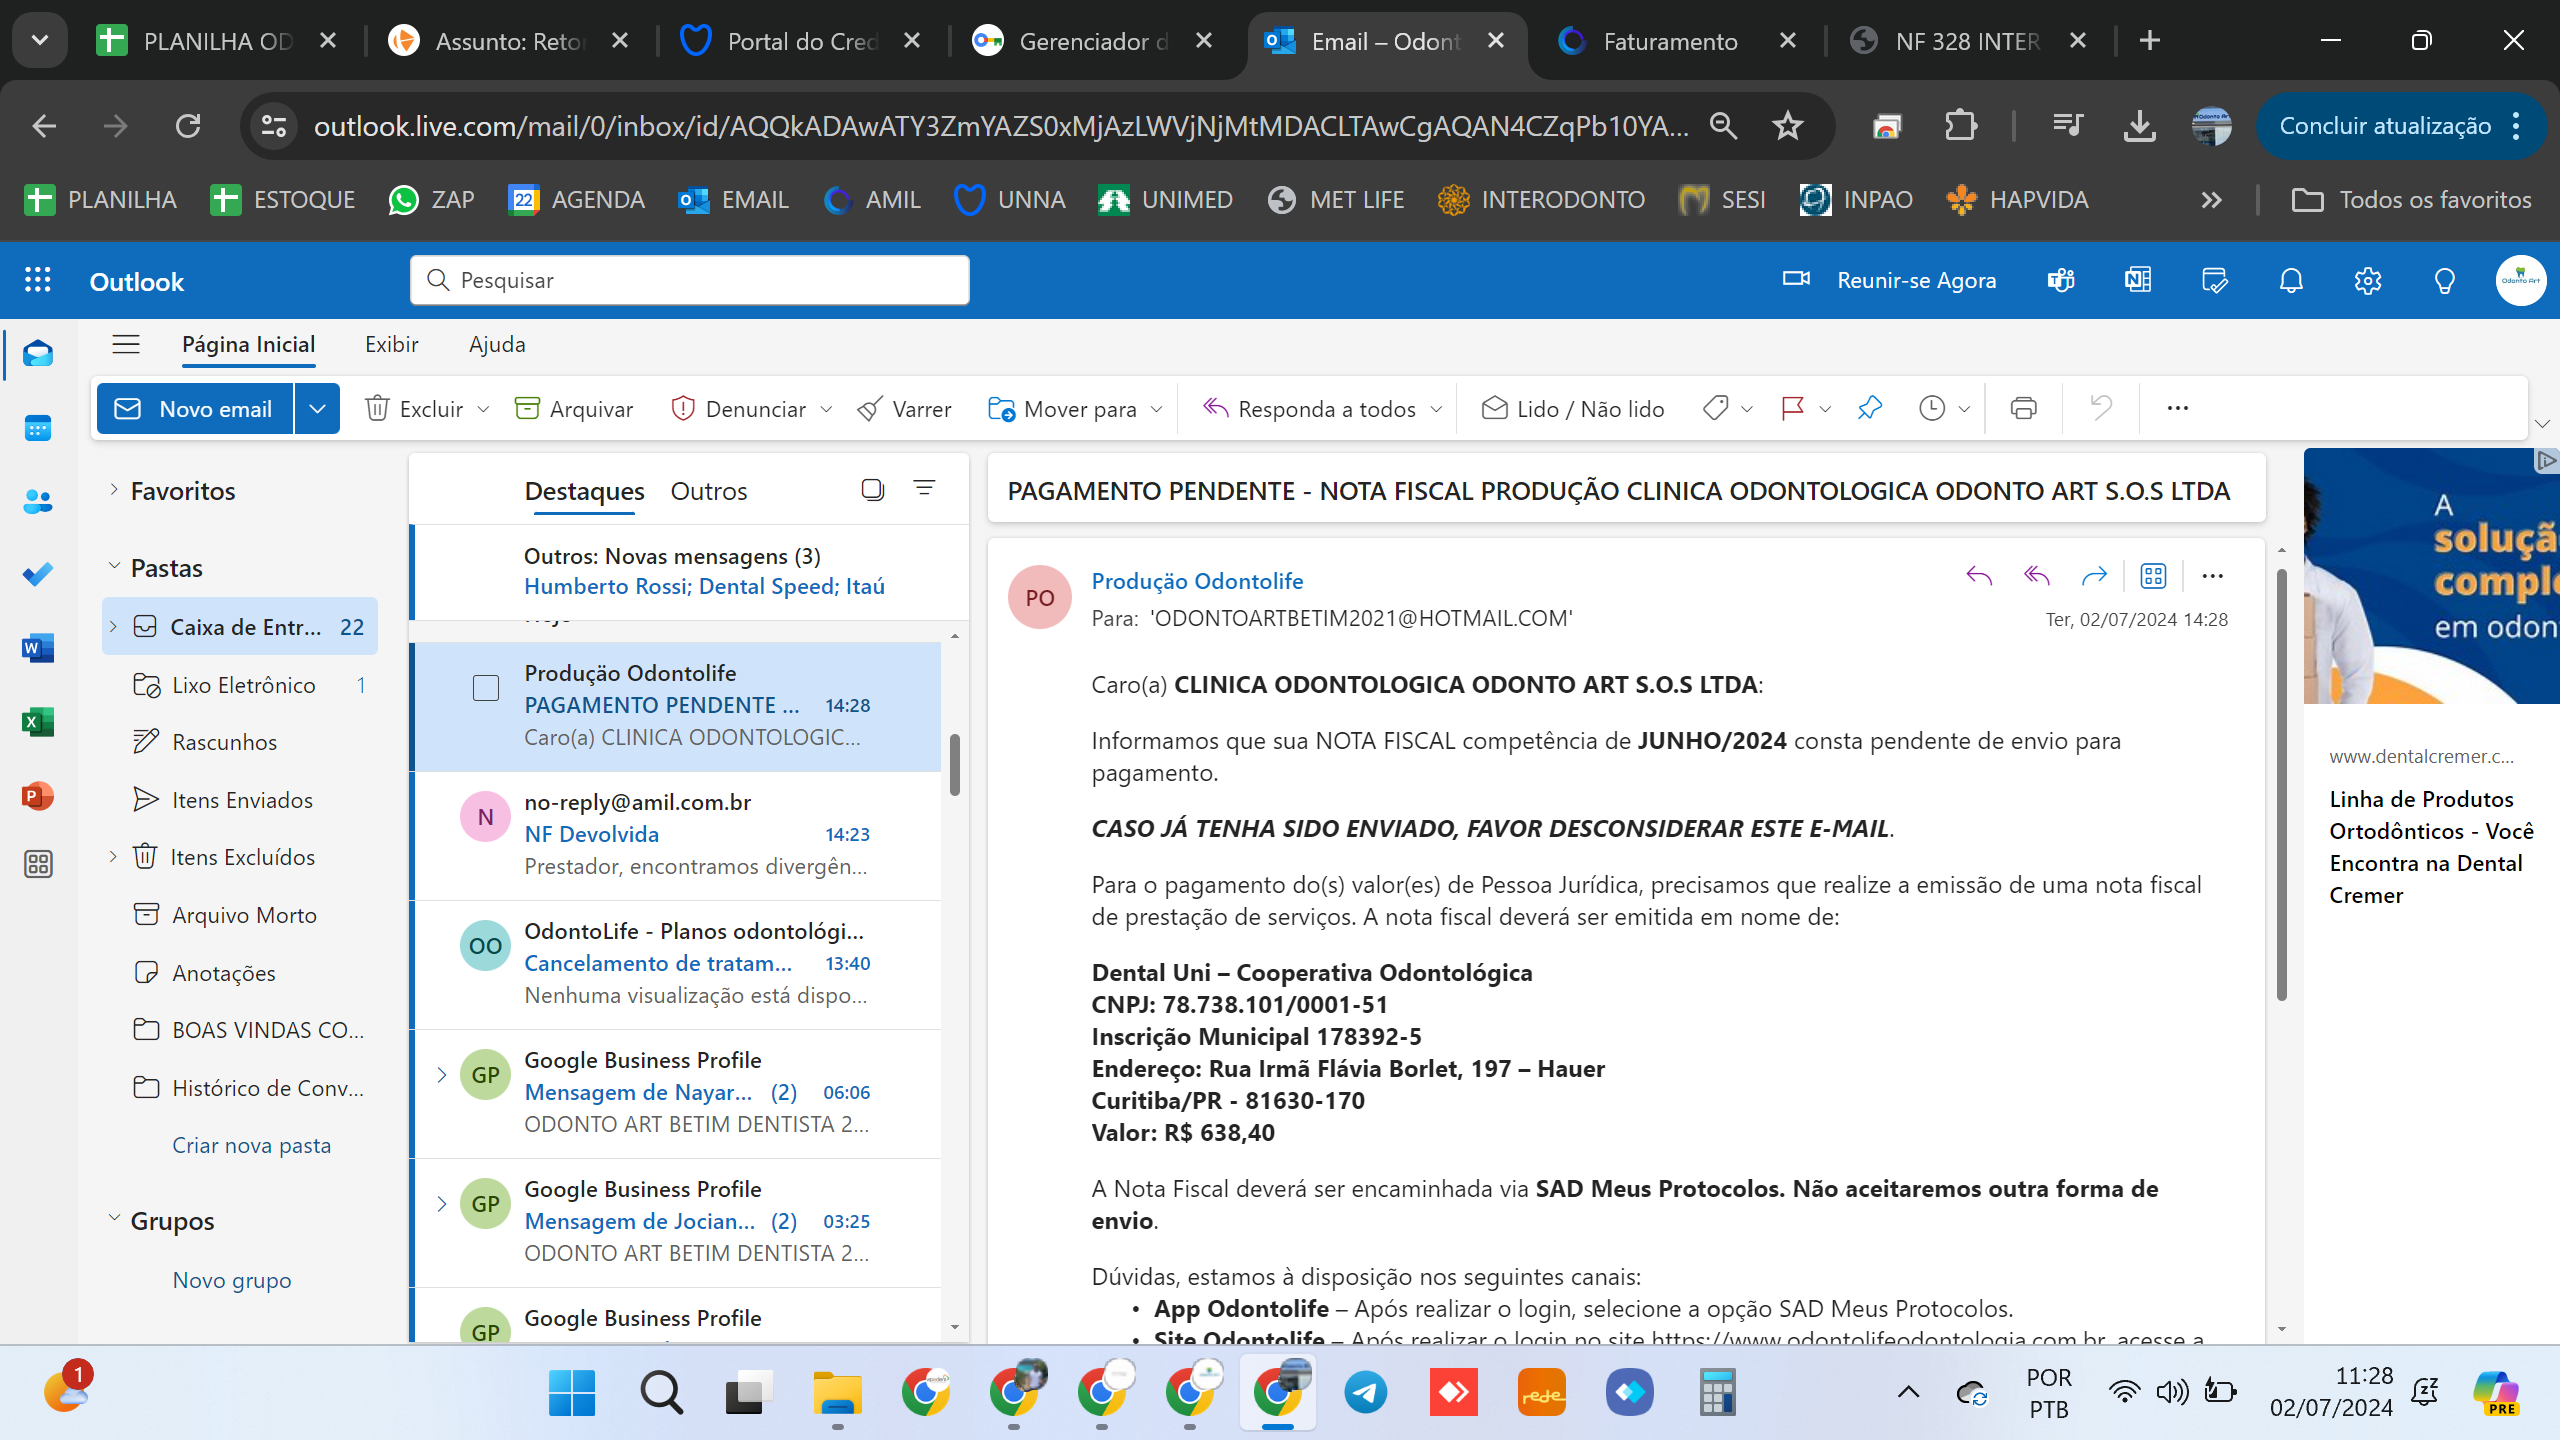This screenshot has width=2560, height=1440.
Task: Collapse the Pastas folder section
Action: 114,567
